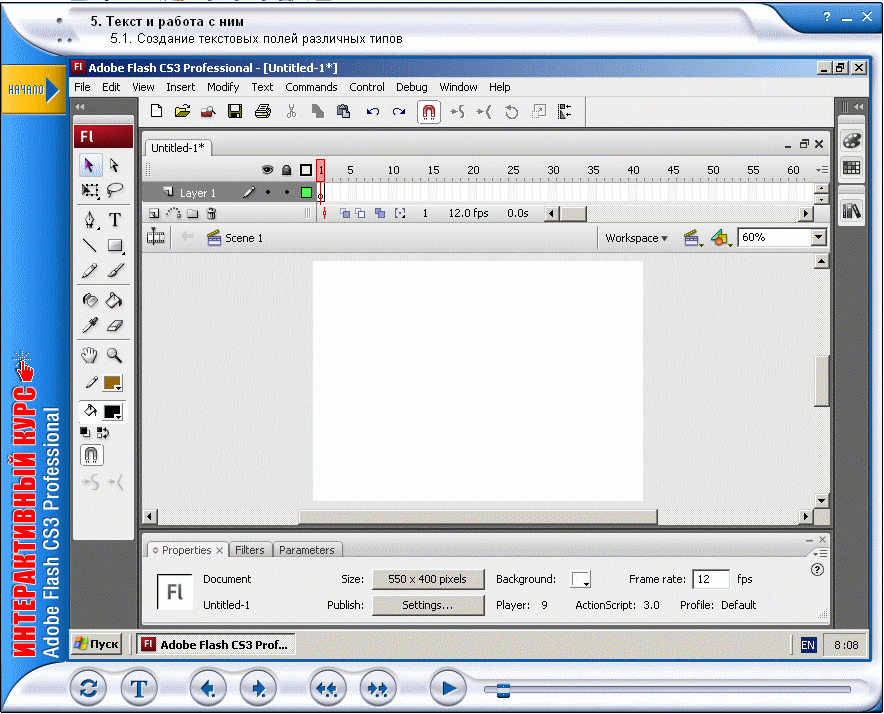The width and height of the screenshot is (884, 714).
Task: Click the publish Settings button
Action: (428, 604)
